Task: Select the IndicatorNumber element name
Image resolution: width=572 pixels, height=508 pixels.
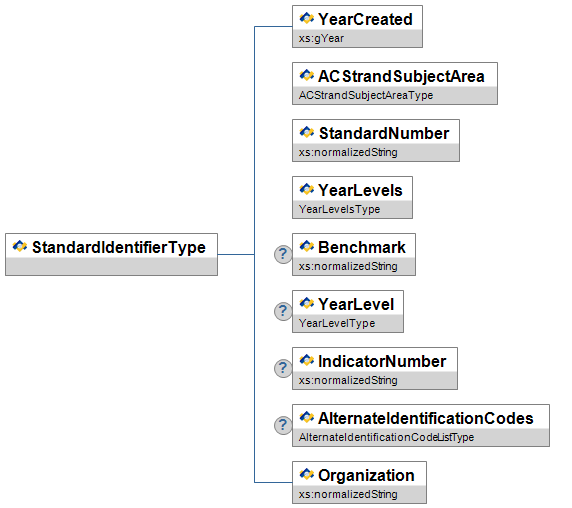Action: pyautogui.click(x=382, y=361)
